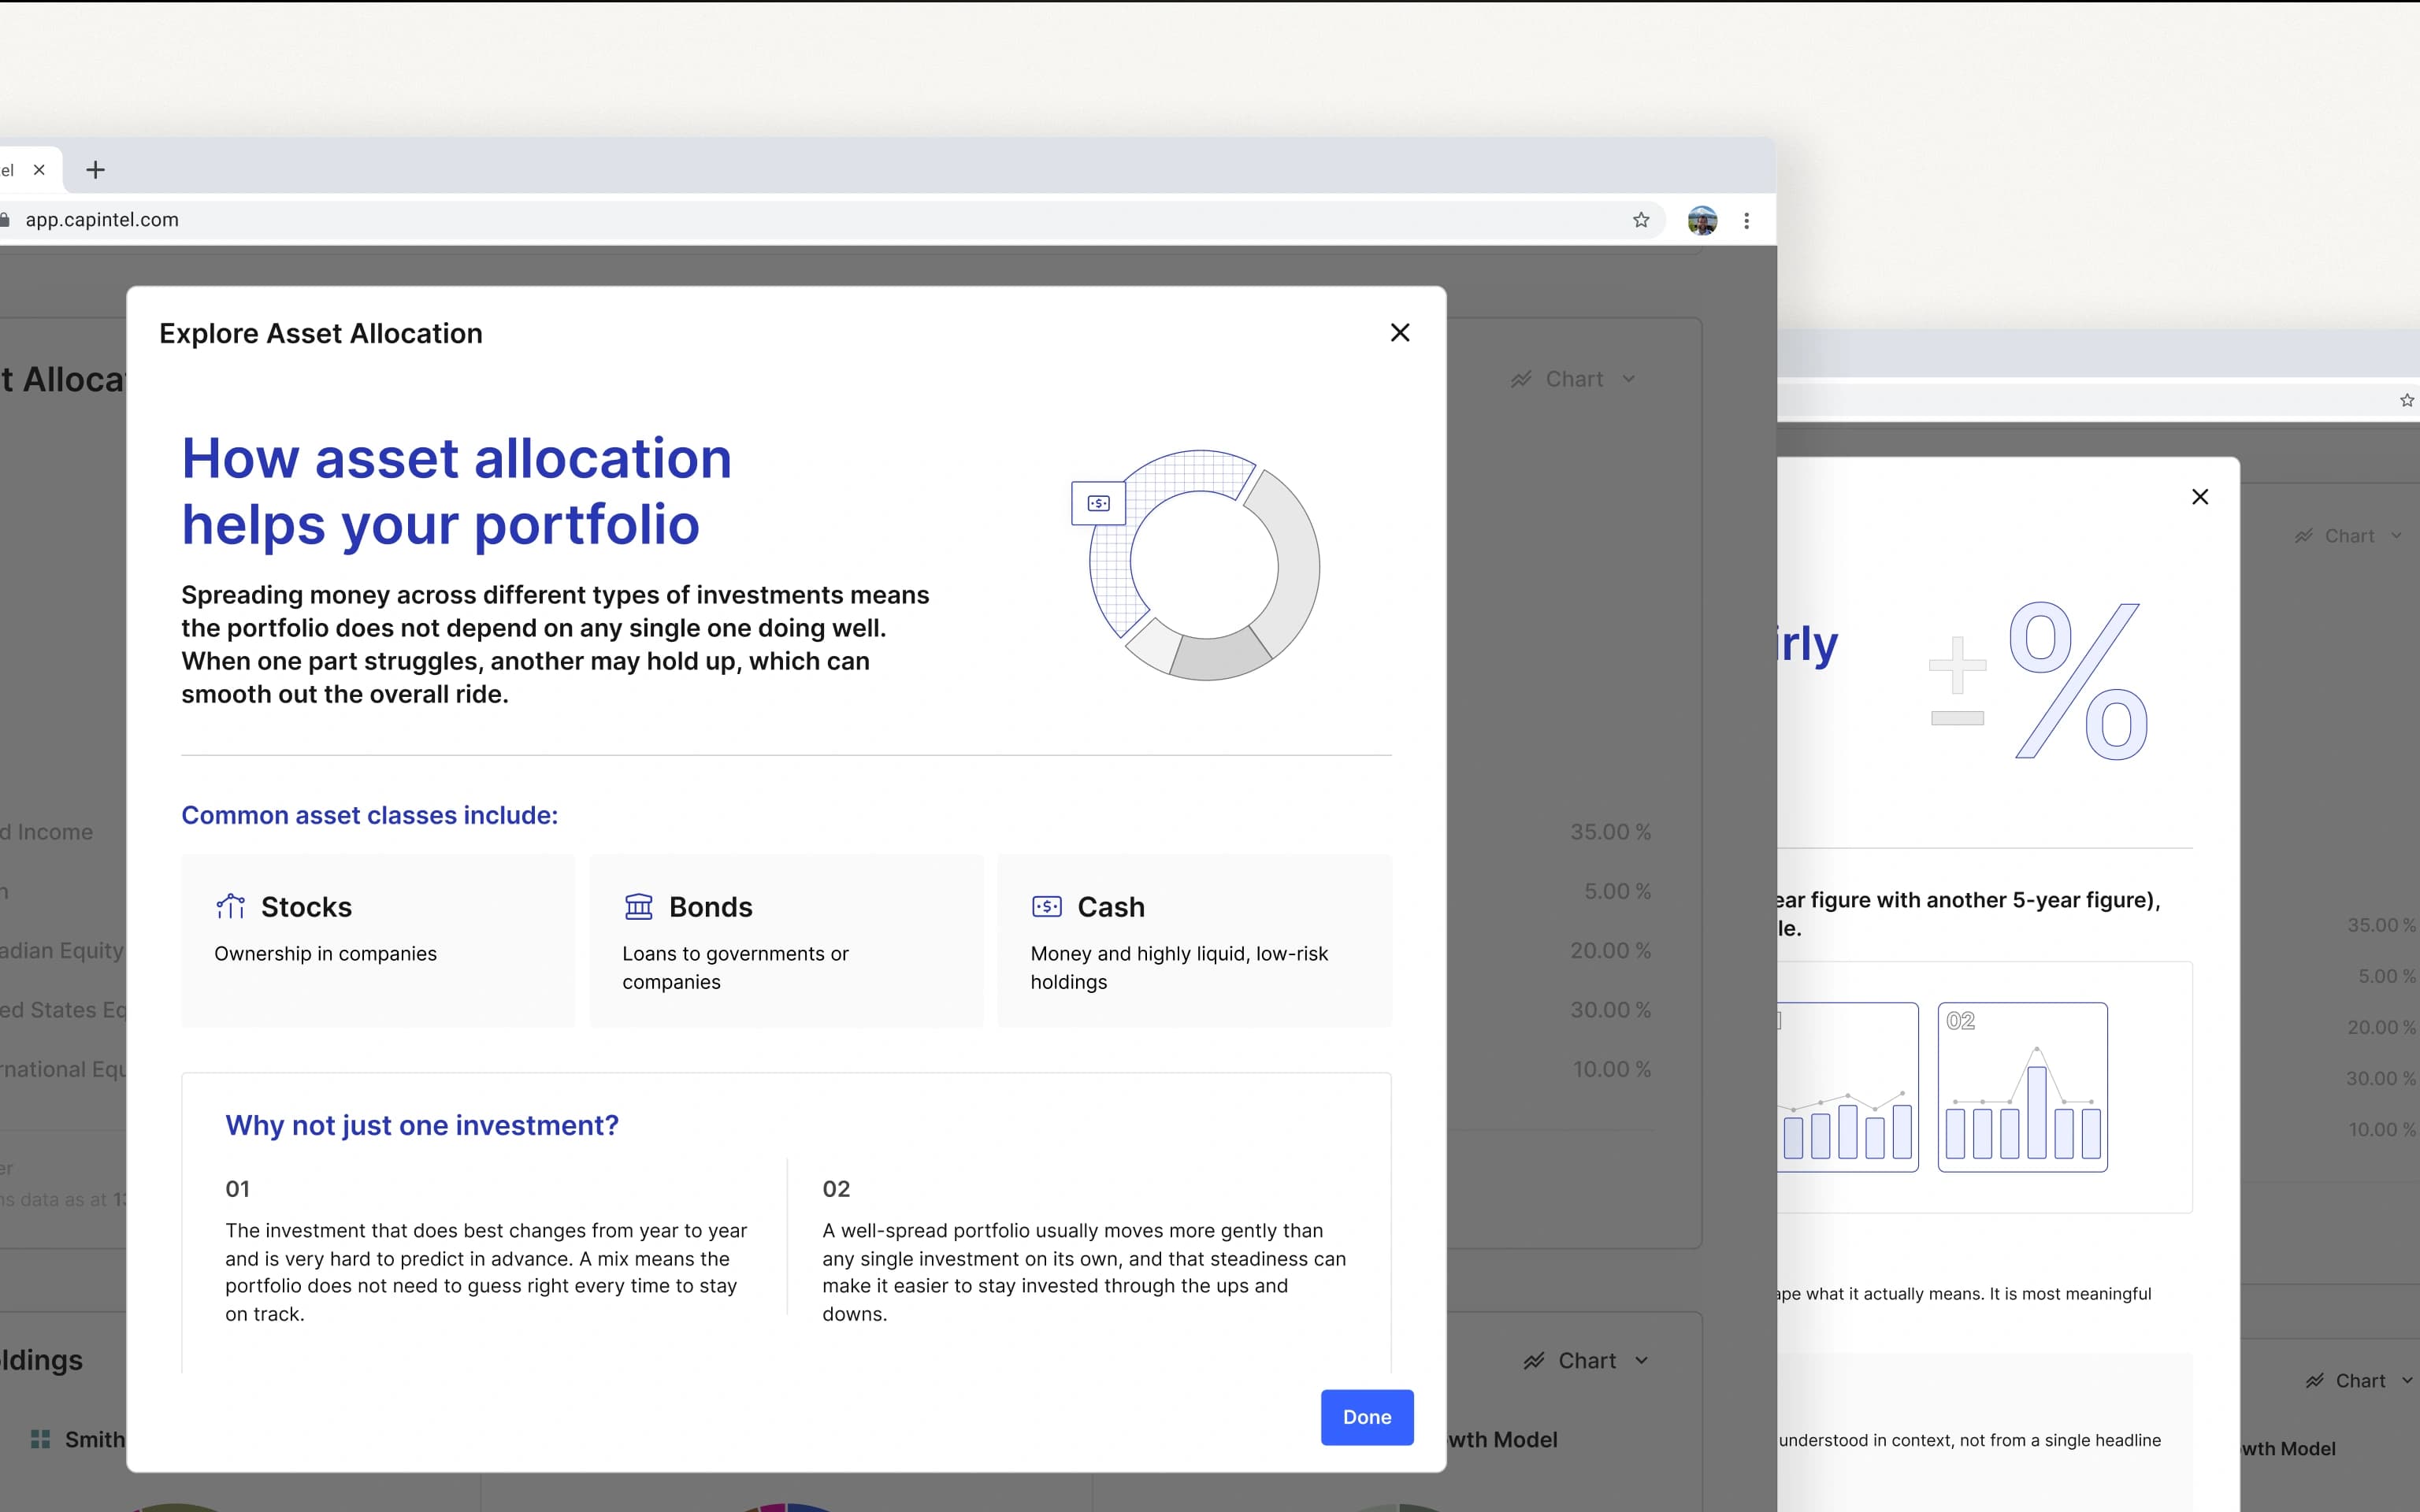Click the grid icon next to Smith
This screenshot has height=1512, width=2420.
[x=40, y=1439]
